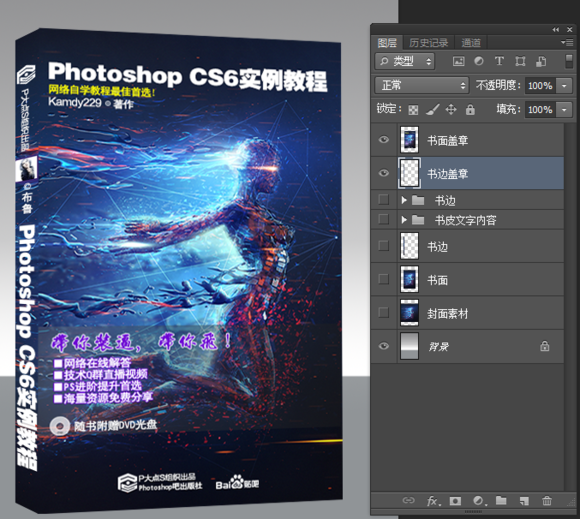This screenshot has height=519, width=580.
Task: Click the 不透明度 100% value field
Action: click(540, 86)
